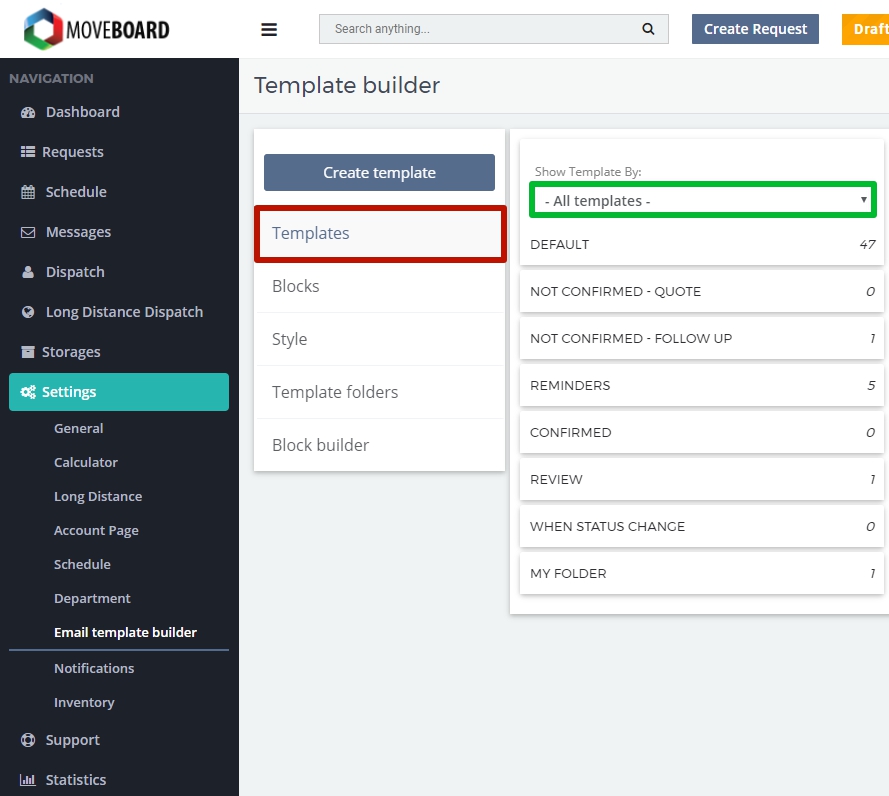The image size is (889, 796).
Task: Expand the REMINDERS folder
Action: pyautogui.click(x=701, y=386)
